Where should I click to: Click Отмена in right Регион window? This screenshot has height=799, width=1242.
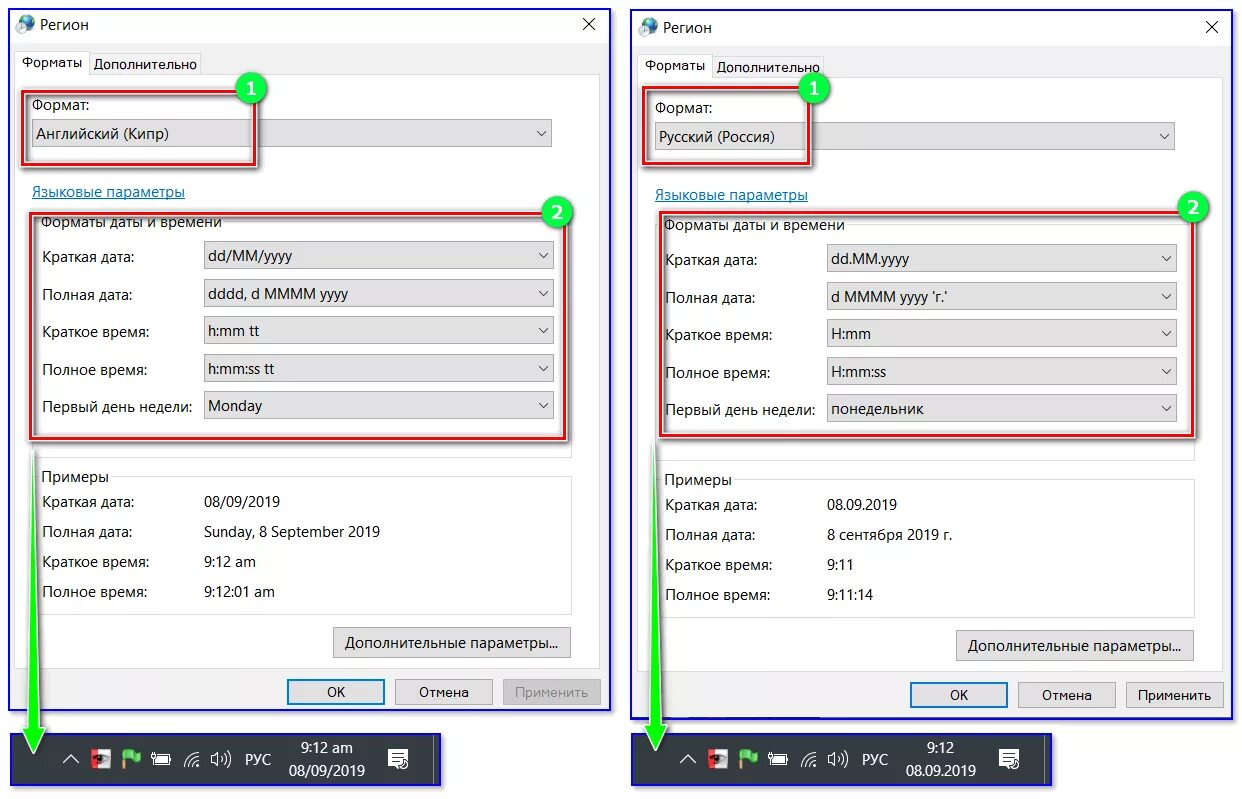point(1067,695)
